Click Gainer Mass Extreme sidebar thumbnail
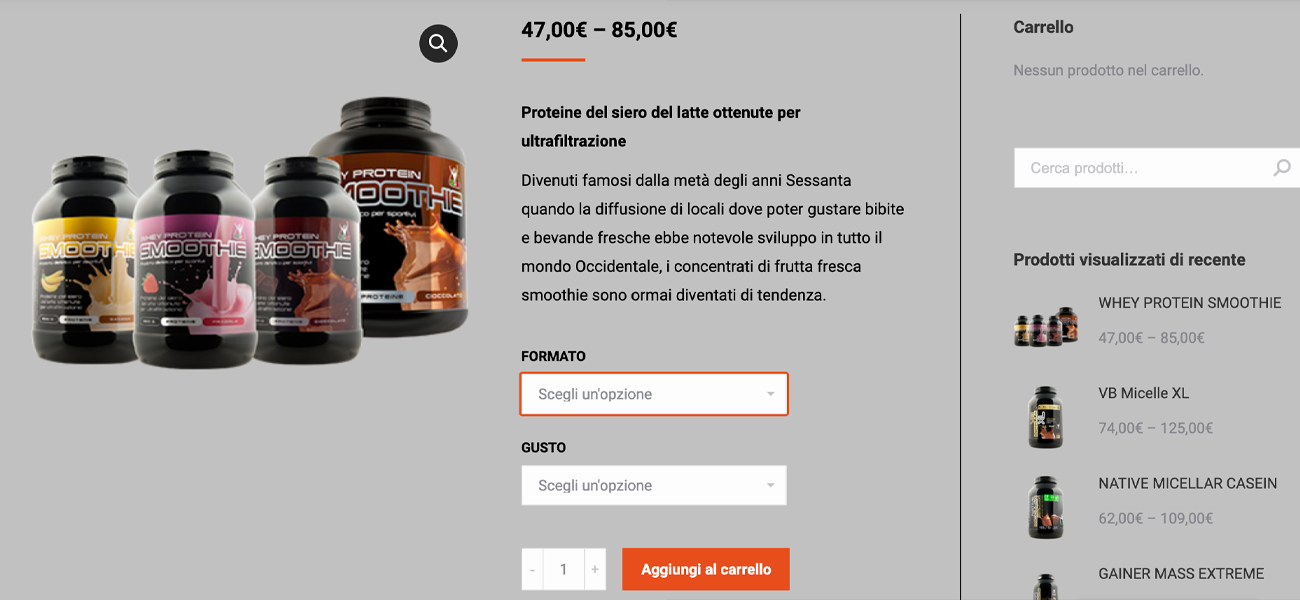Screen dimensions: 1300x600 [x=1046, y=585]
